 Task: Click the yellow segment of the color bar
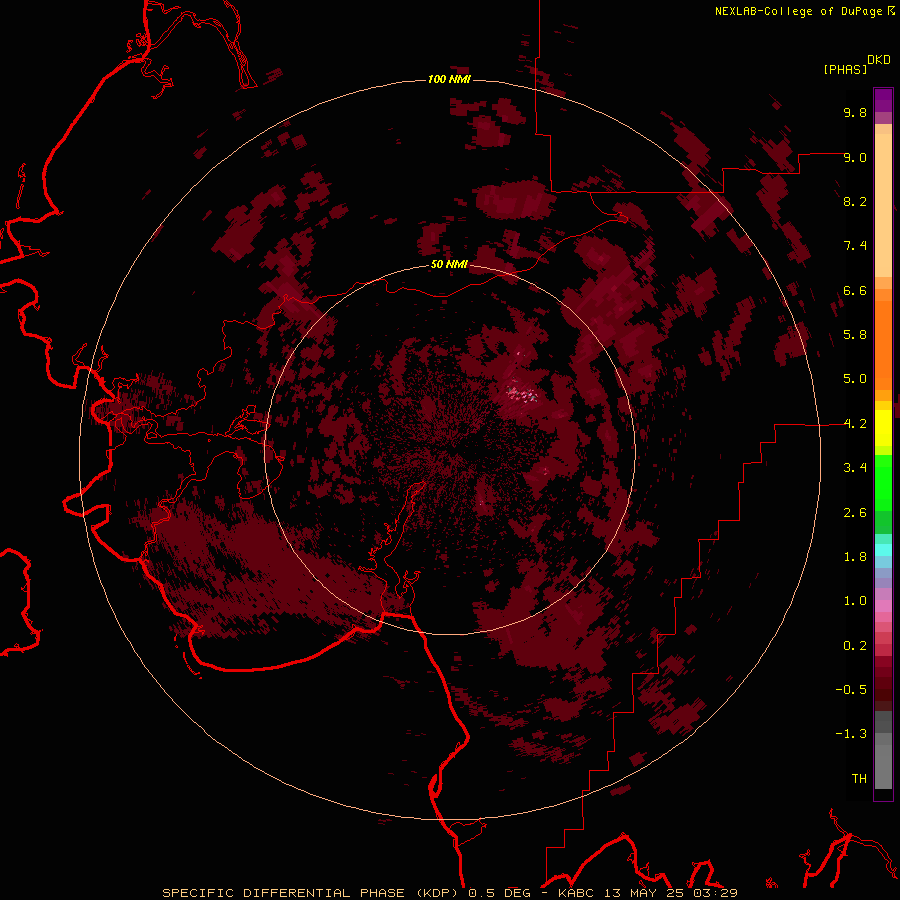pyautogui.click(x=883, y=428)
